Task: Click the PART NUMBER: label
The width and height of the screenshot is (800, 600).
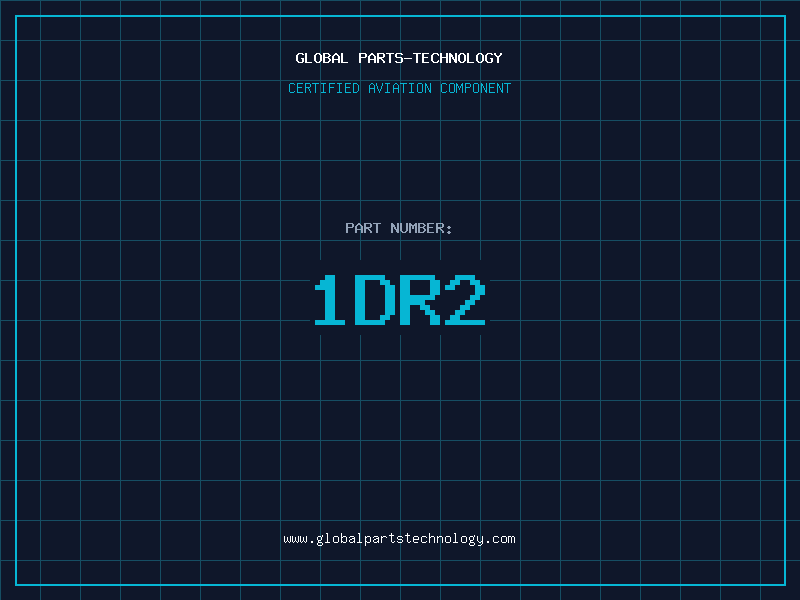Action: [x=399, y=229]
